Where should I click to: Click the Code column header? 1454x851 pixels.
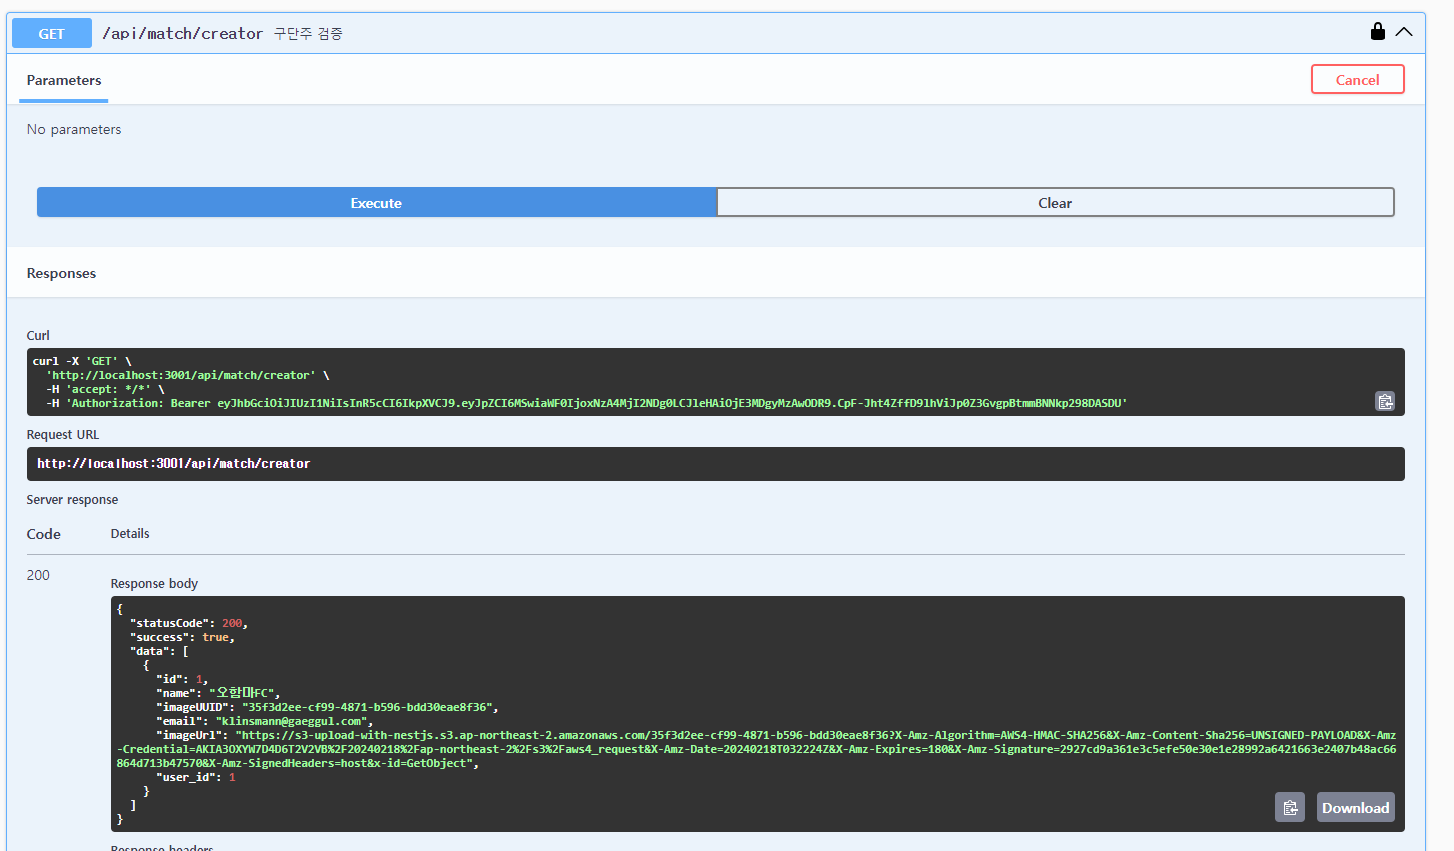44,534
